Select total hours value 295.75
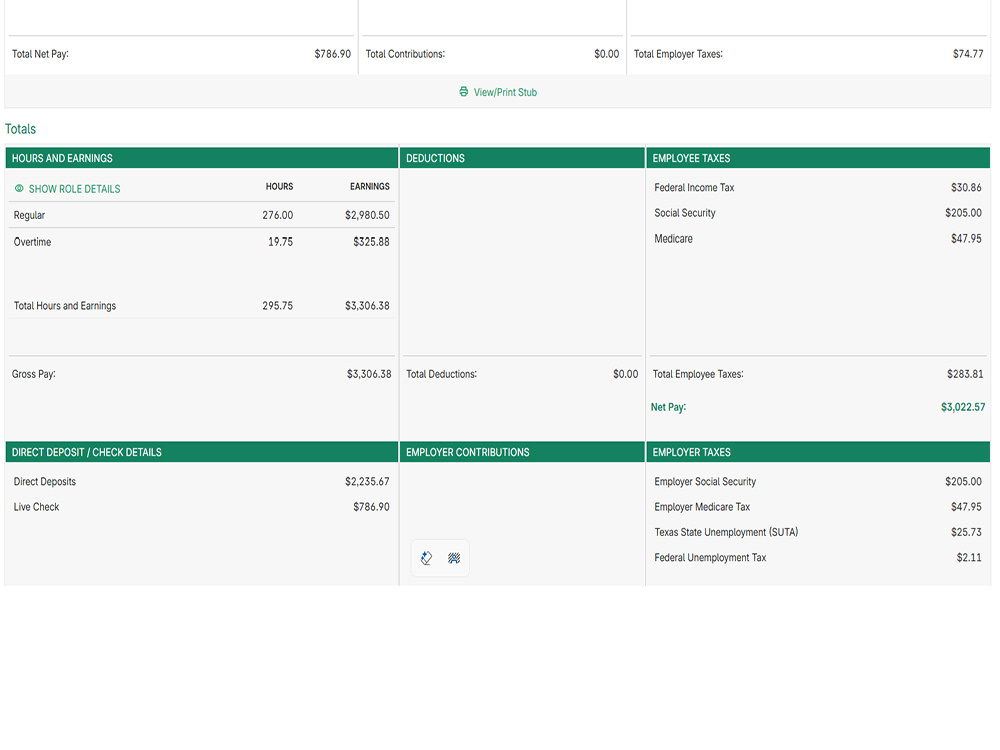 pos(278,306)
